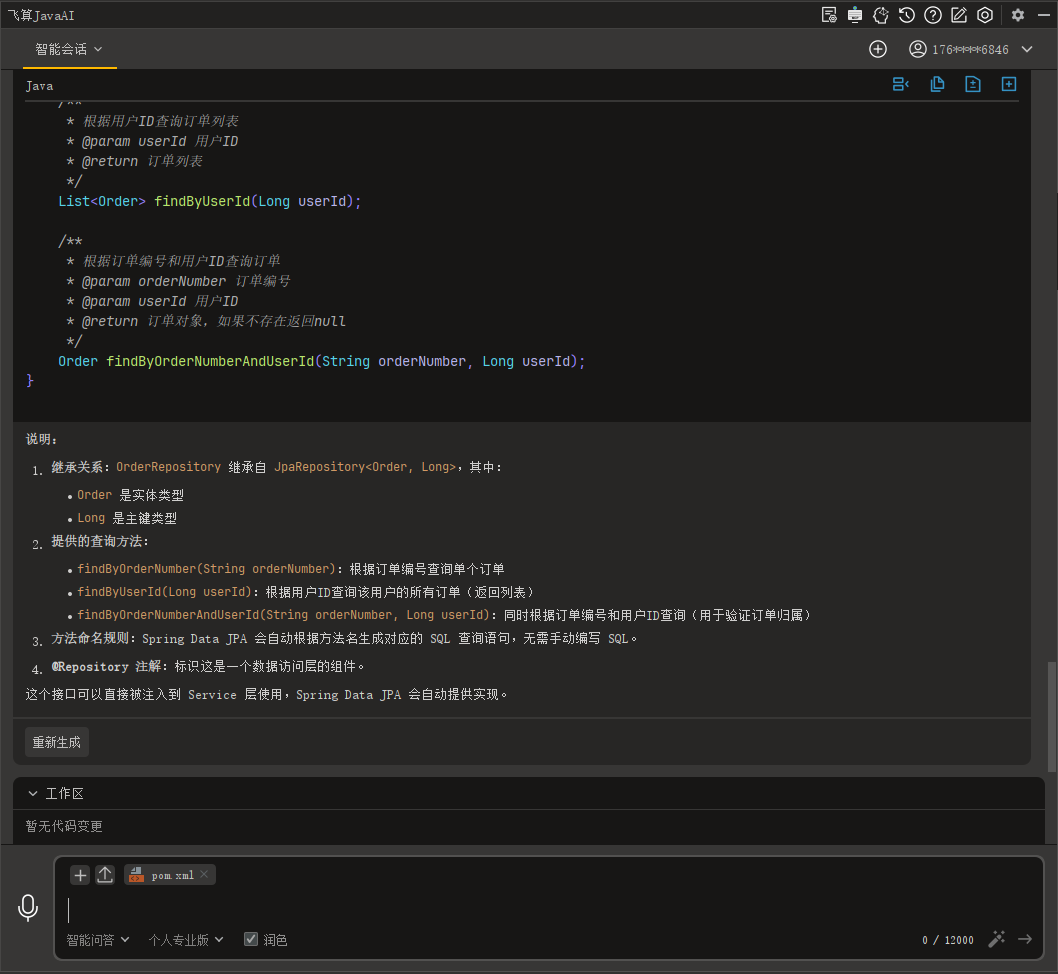The image size is (1058, 974).
Task: Click the user avatar icon
Action: [918, 49]
